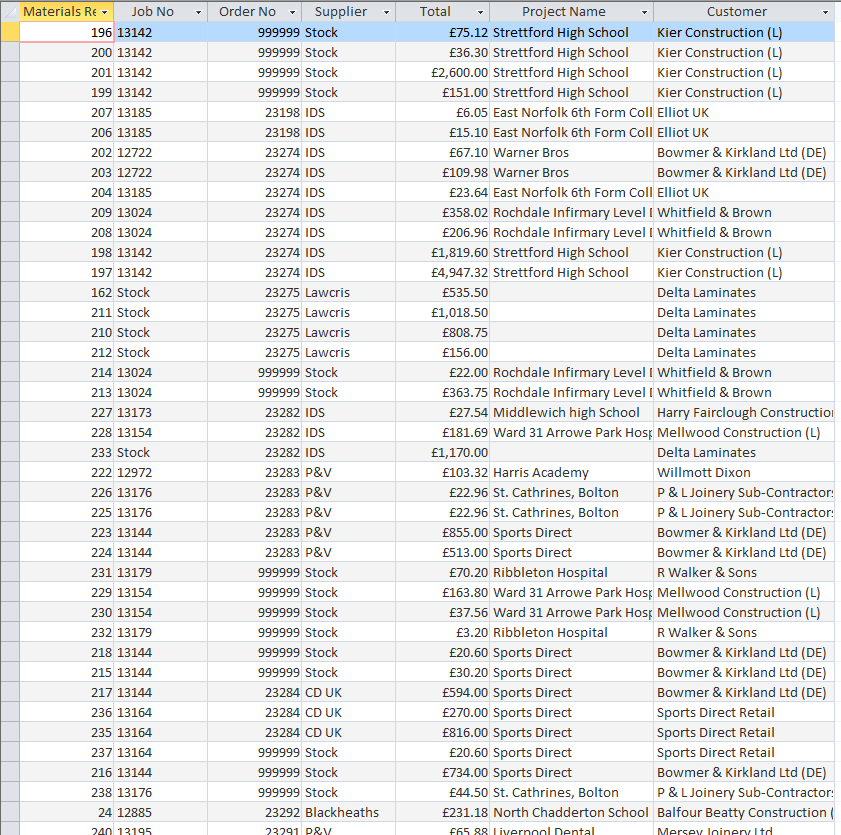Click the £44.50 total cell

point(442,792)
